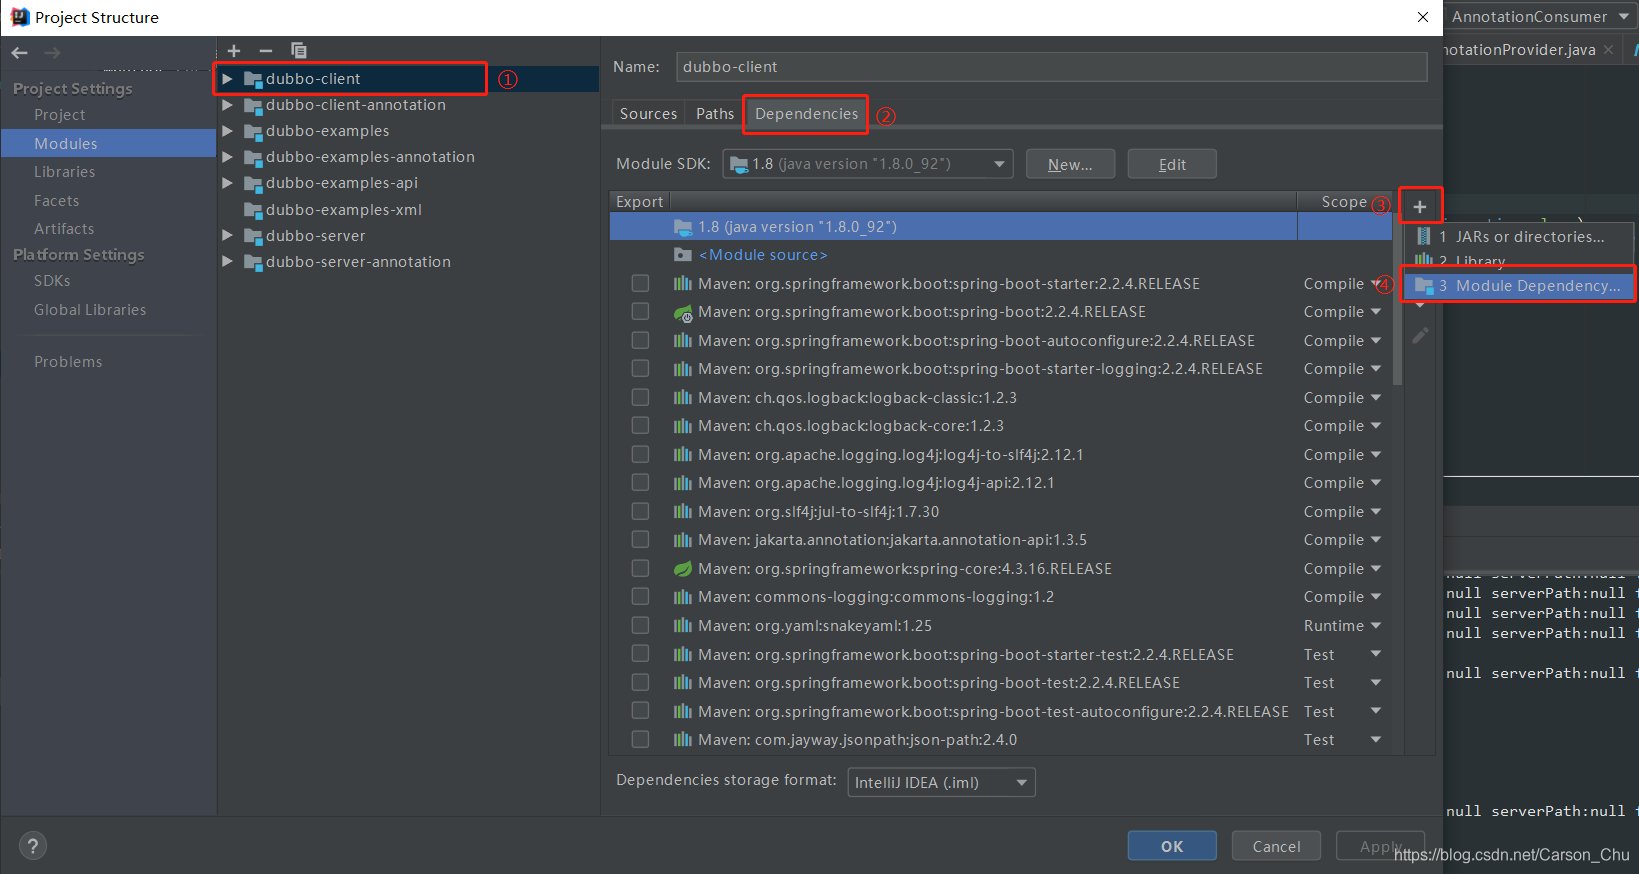Image resolution: width=1639 pixels, height=874 pixels.
Task: Click the logback-classic library icon
Action: pos(683,398)
